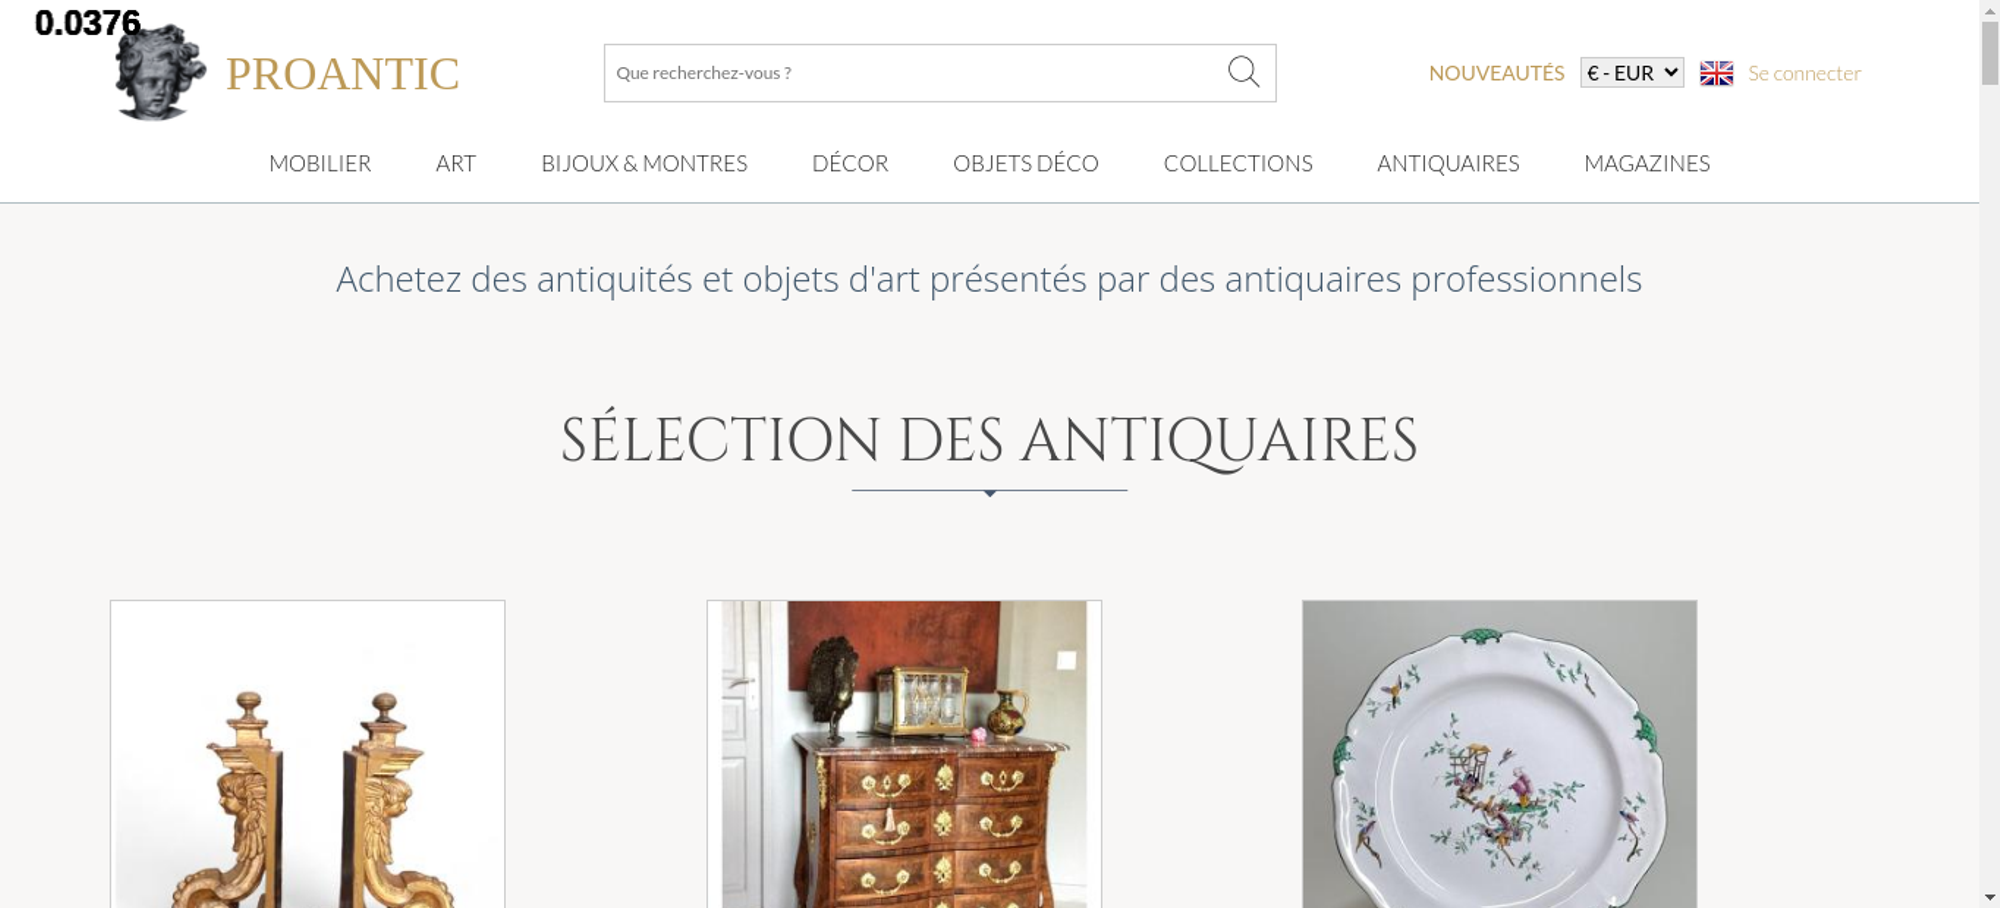Click the Se connecter login link
Viewport: 2000px width, 908px height.
click(x=1804, y=73)
